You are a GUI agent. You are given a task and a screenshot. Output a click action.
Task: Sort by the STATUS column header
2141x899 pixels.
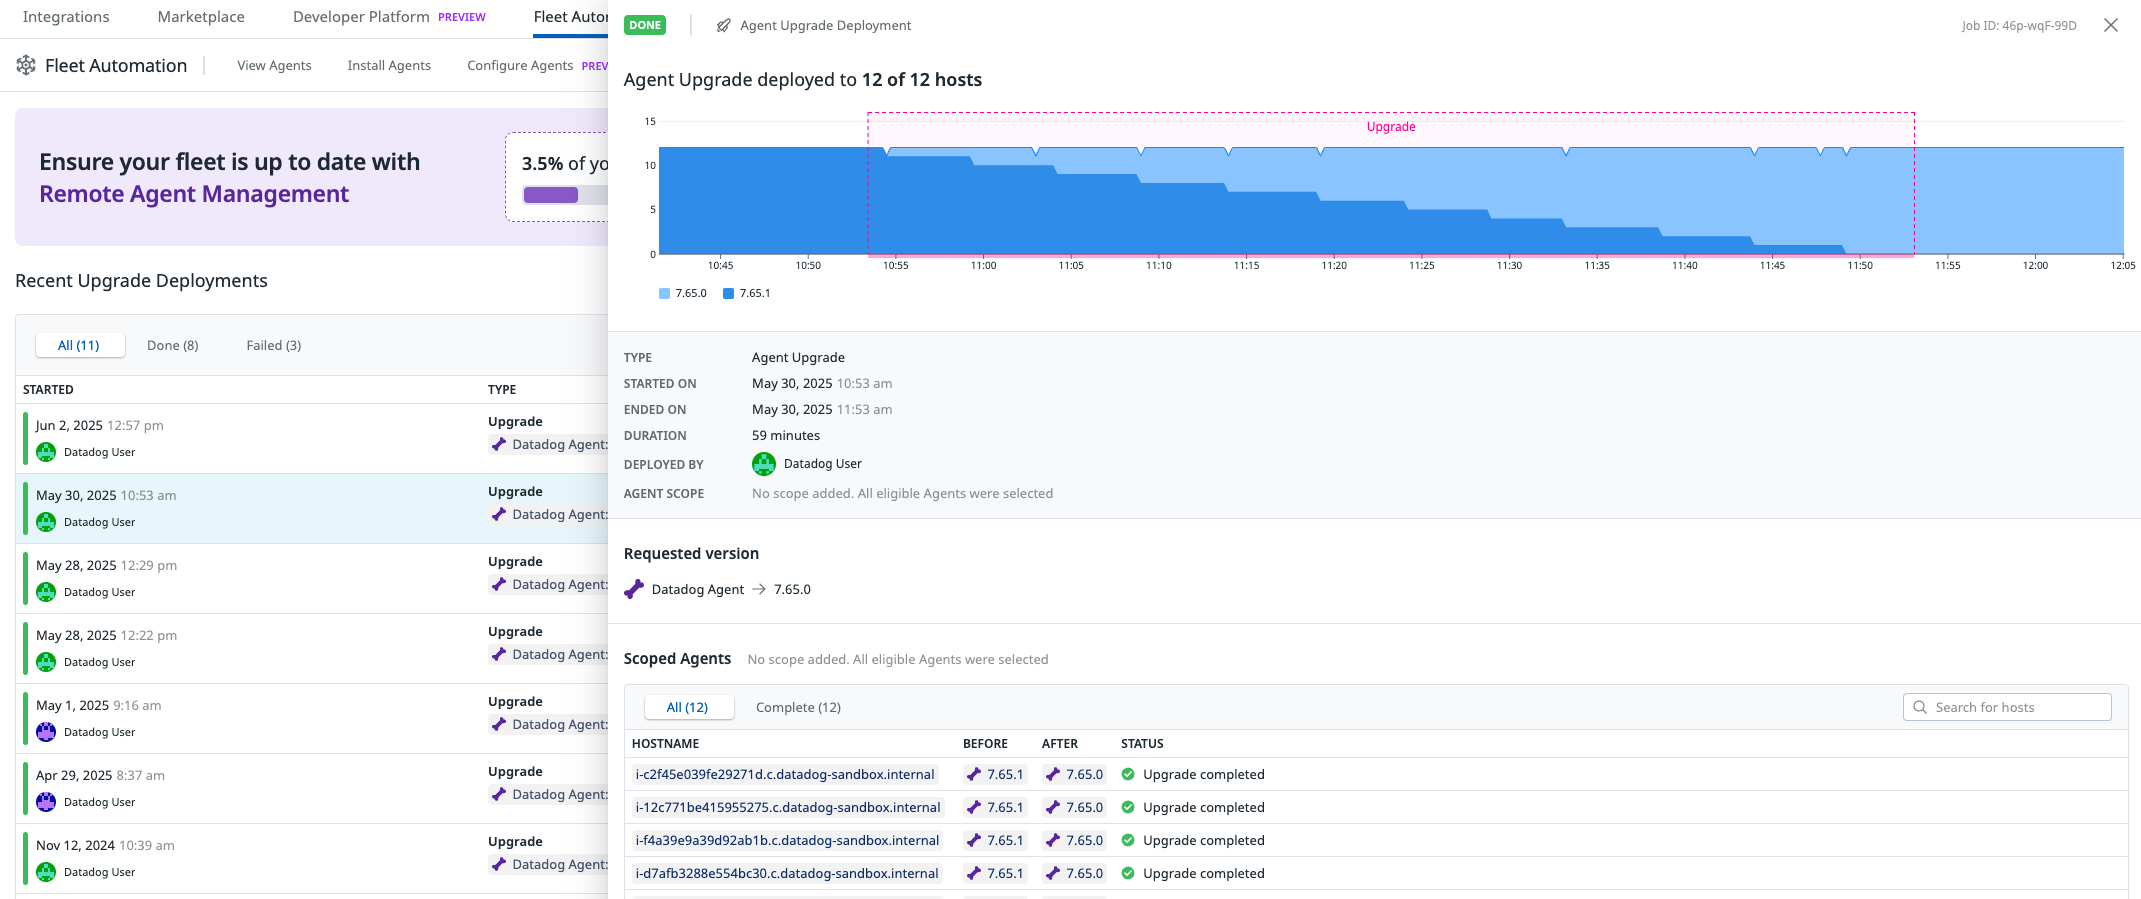pyautogui.click(x=1142, y=743)
